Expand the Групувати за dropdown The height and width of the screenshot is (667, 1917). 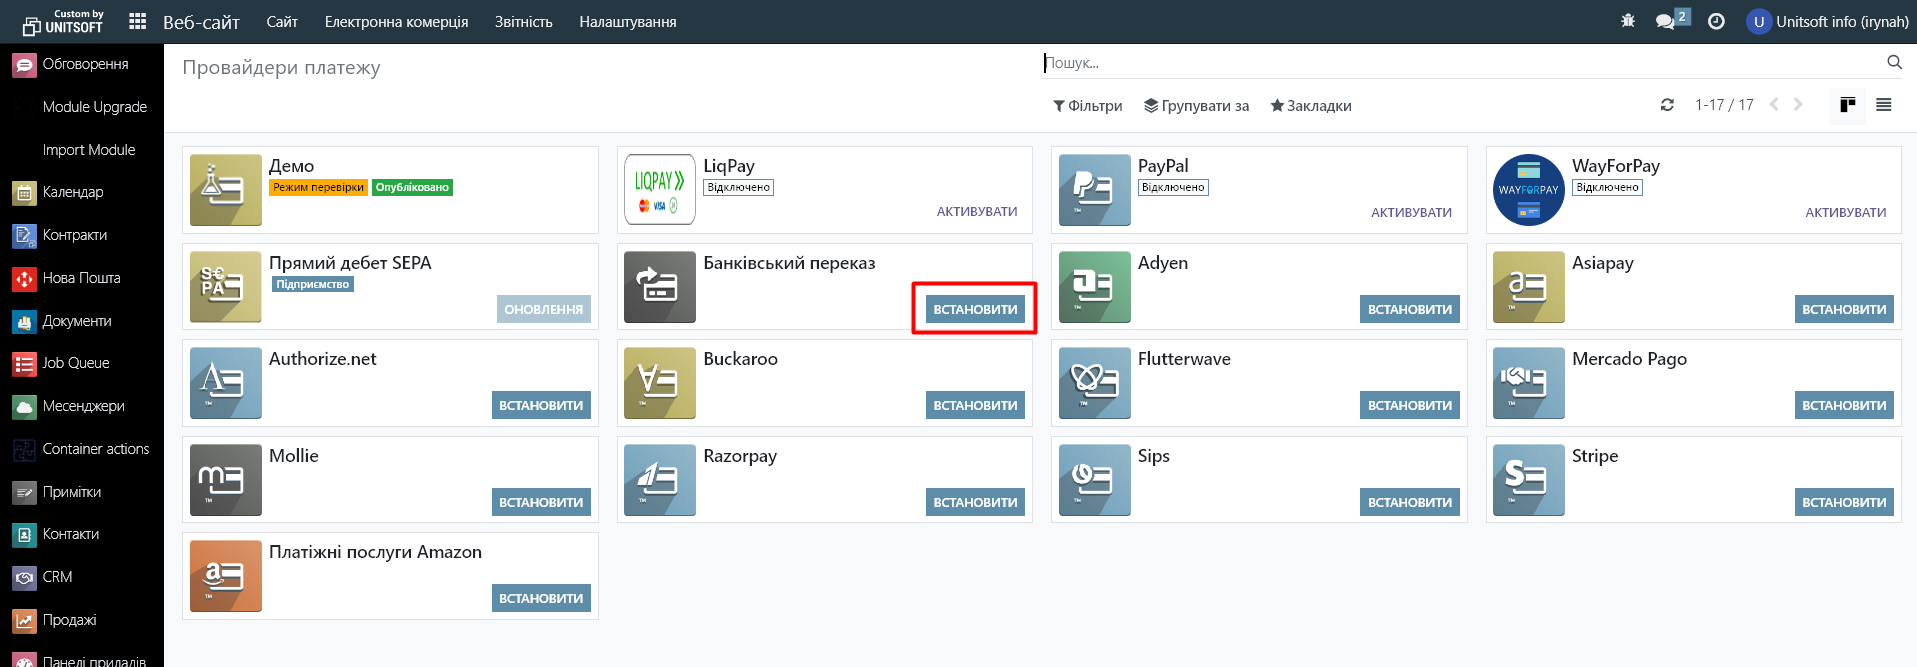click(1196, 106)
